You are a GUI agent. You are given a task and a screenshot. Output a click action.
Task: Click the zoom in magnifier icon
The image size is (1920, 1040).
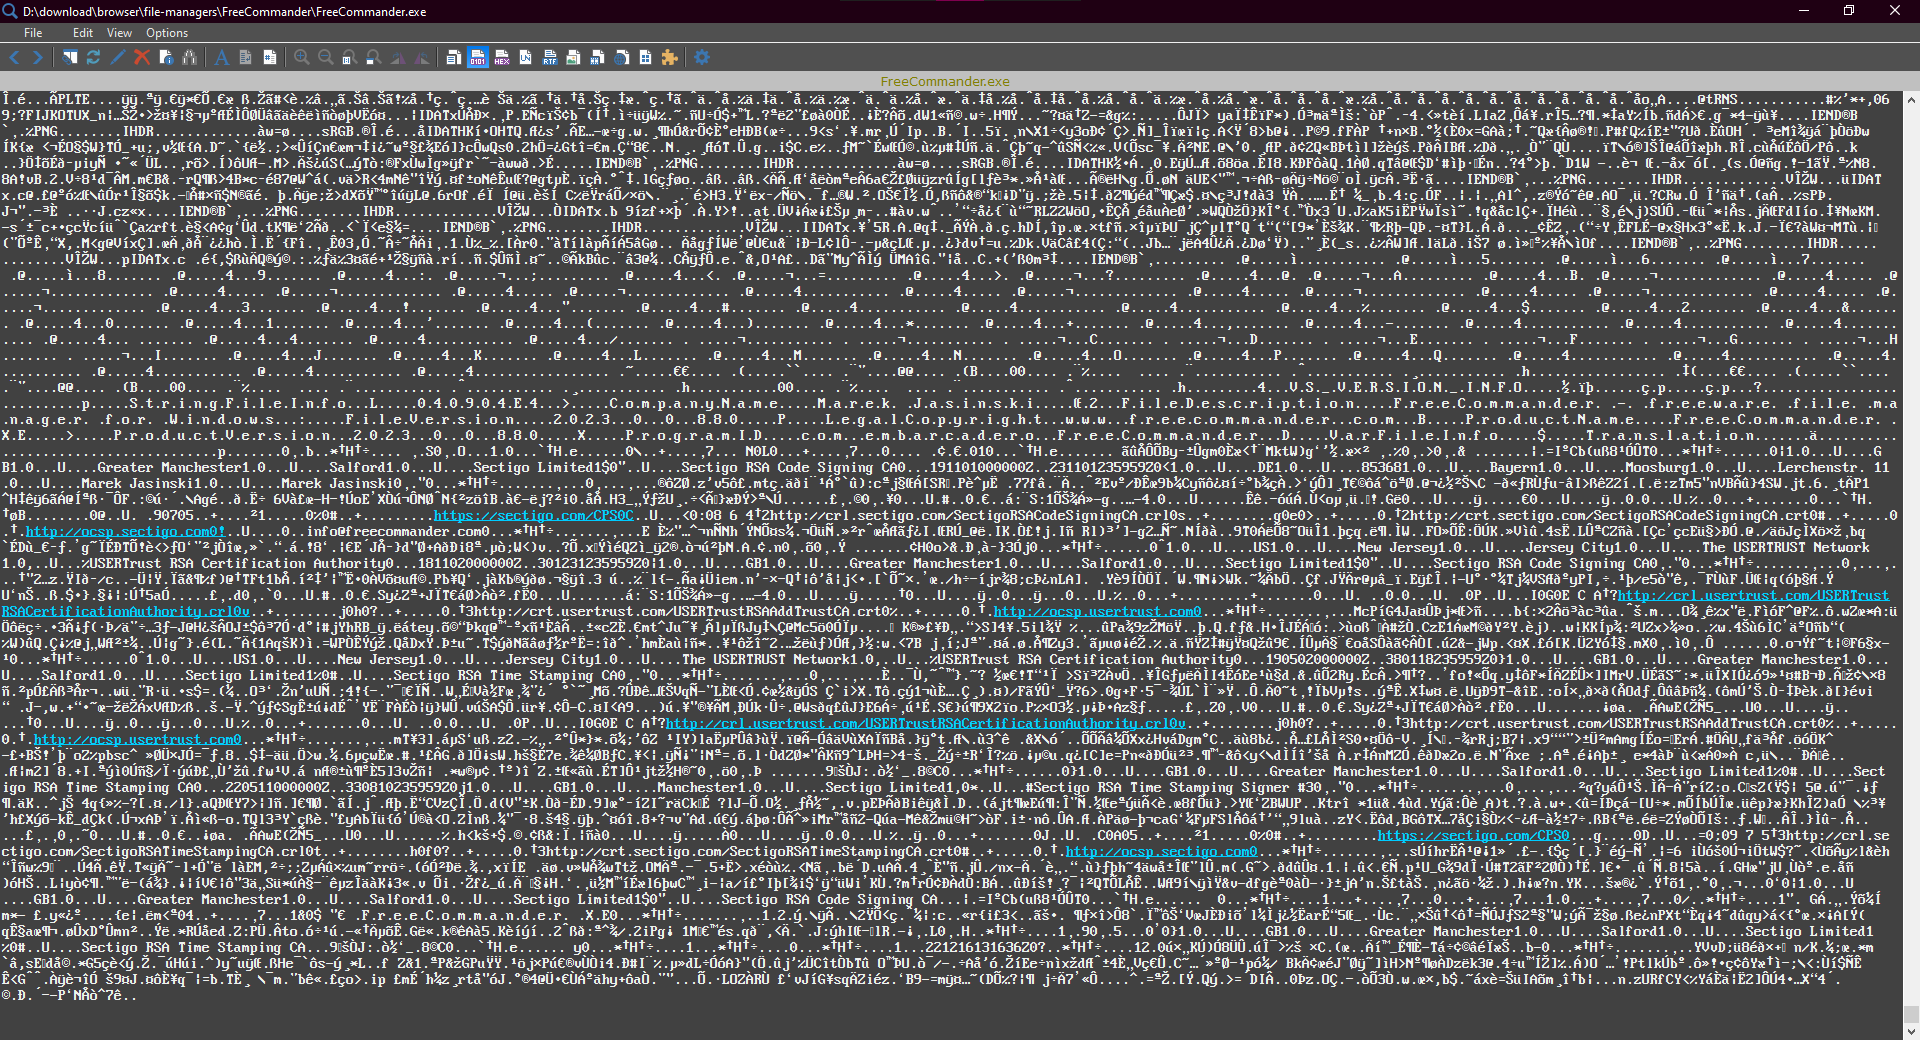(301, 58)
